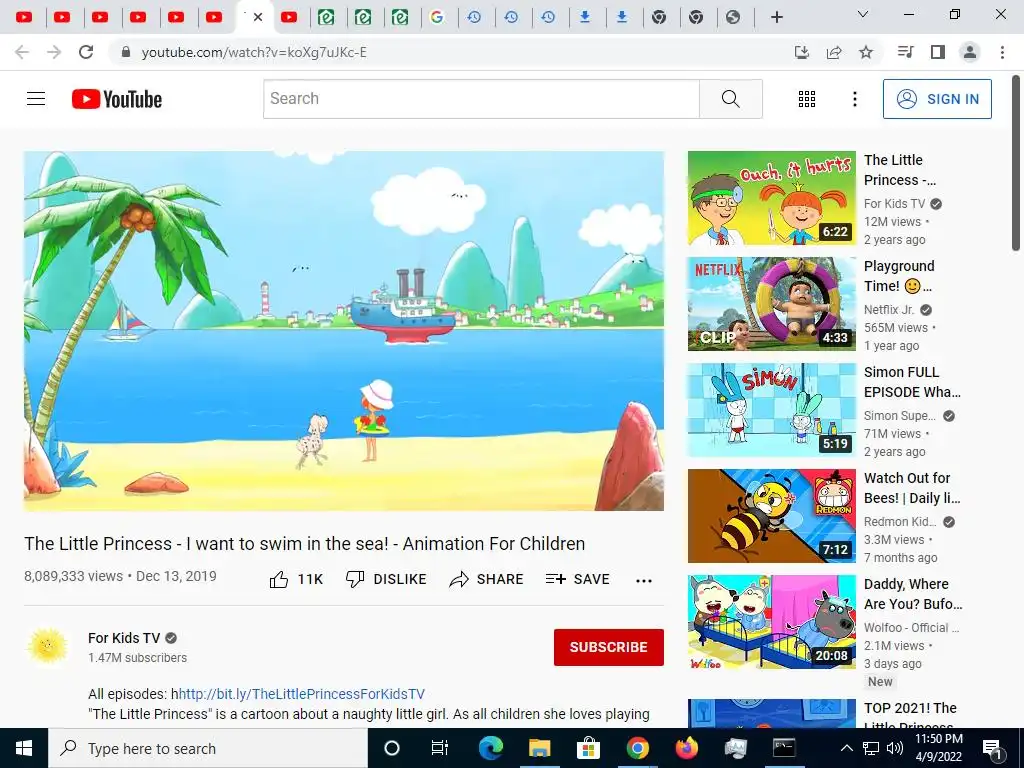Open the Windows Start menu
The image size is (1024, 768).
coord(24,748)
